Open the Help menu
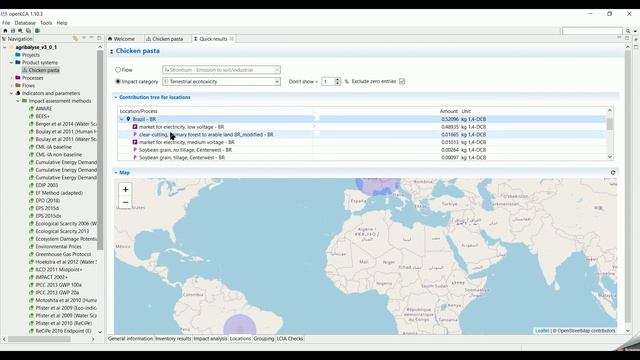This screenshot has width=640, height=360. [x=62, y=23]
